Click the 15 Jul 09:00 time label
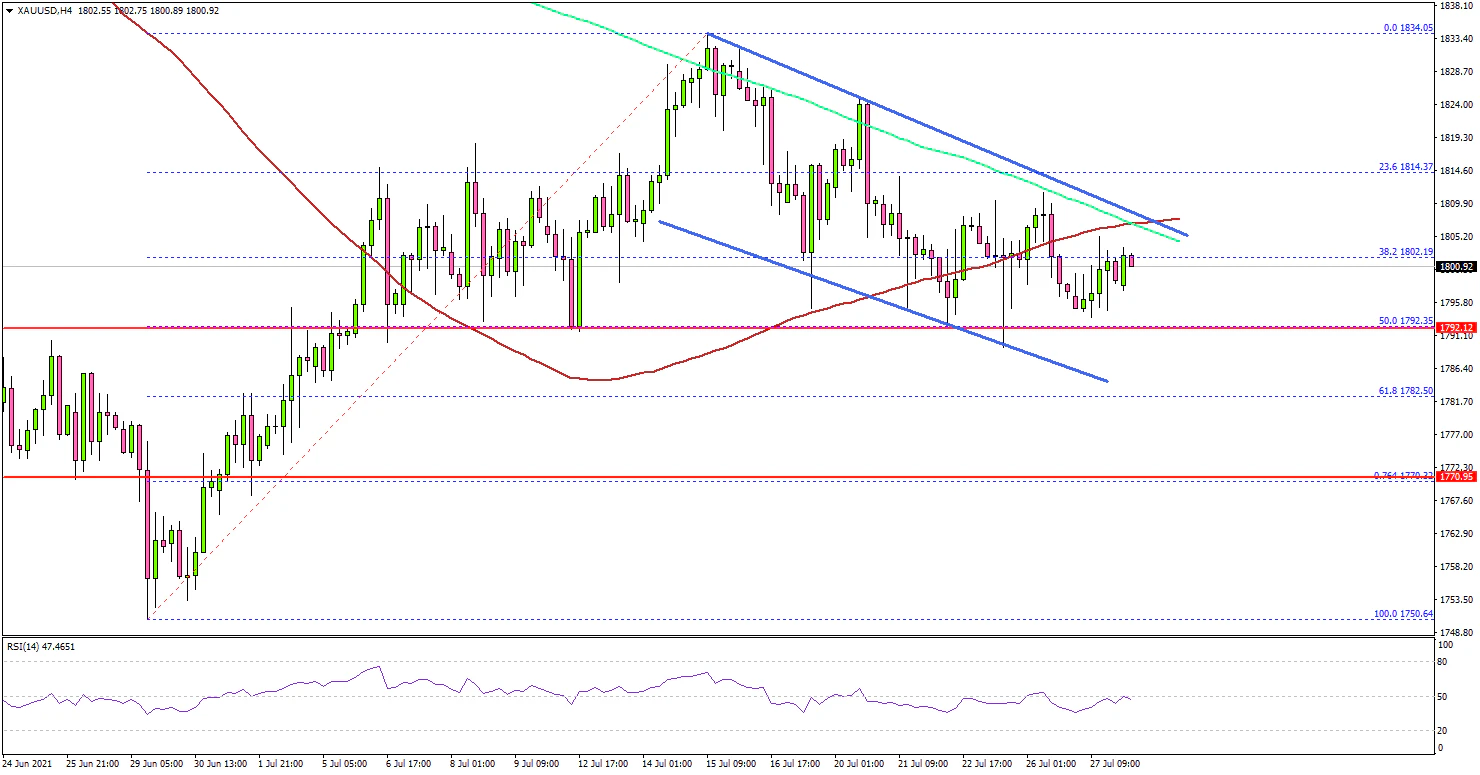The width and height of the screenshot is (1480, 775). pyautogui.click(x=731, y=763)
